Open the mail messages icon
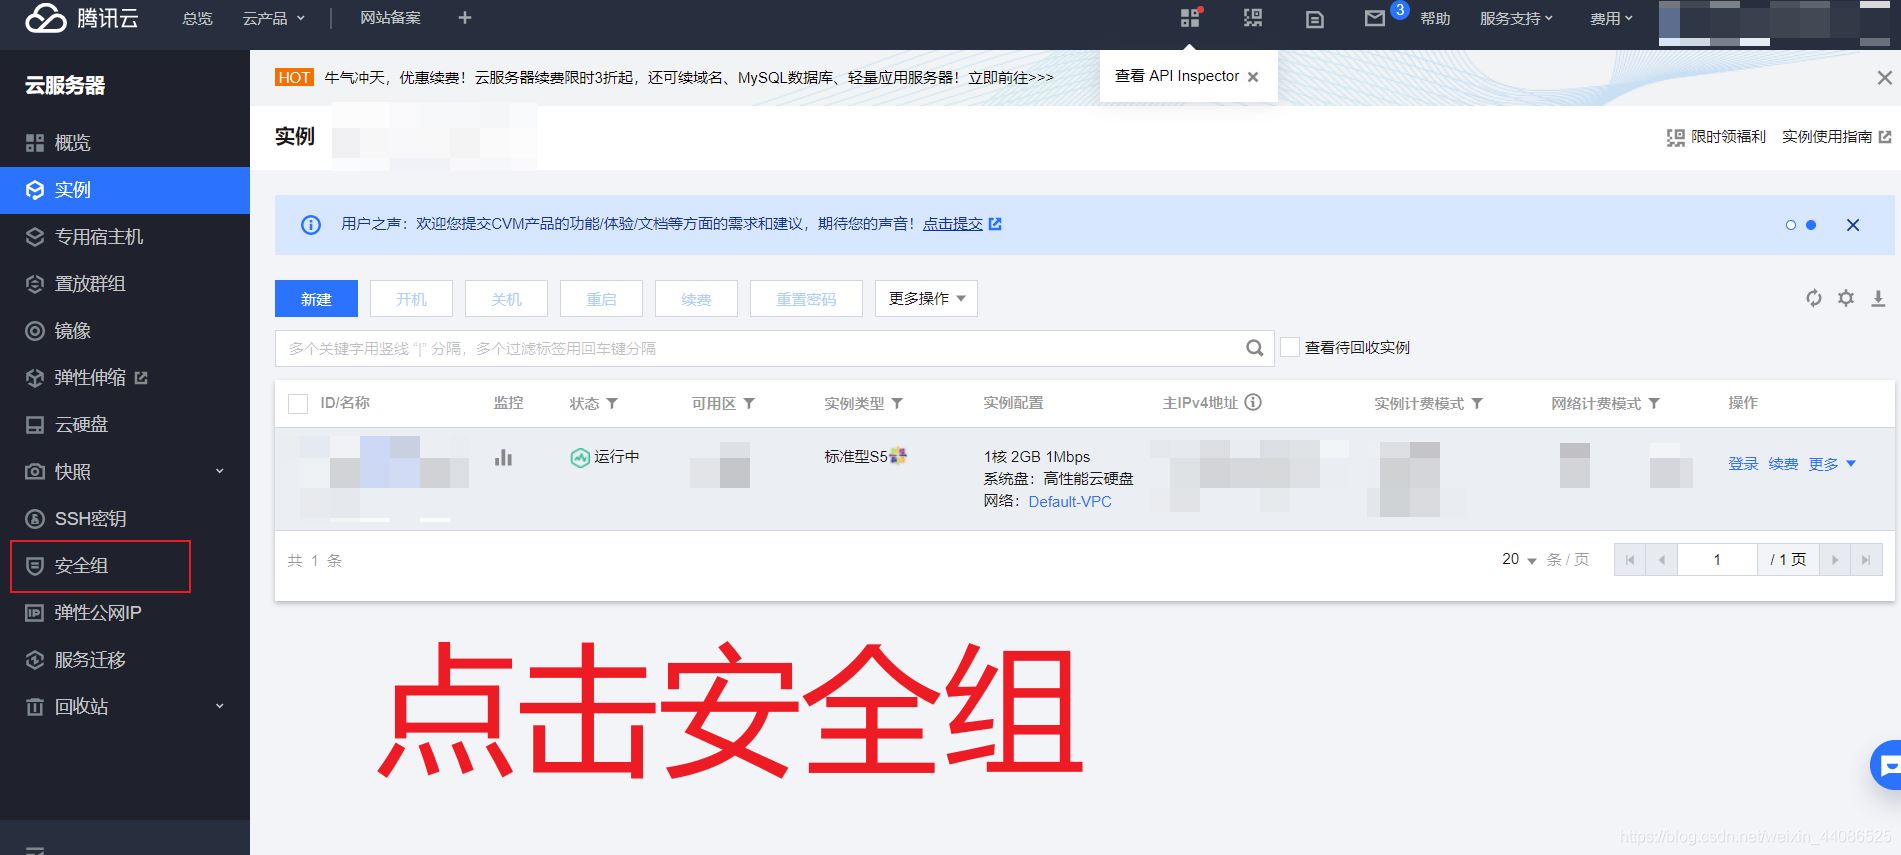This screenshot has height=855, width=1901. click(1375, 18)
